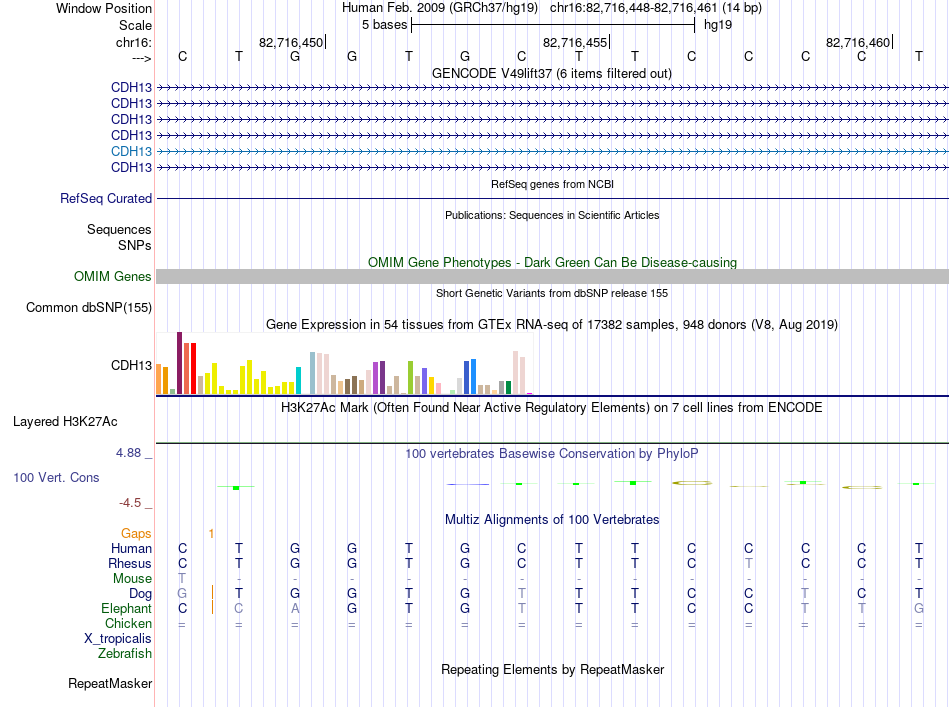Click the green PhyloP bar near the left
The width and height of the screenshot is (950, 707).
coord(236,488)
